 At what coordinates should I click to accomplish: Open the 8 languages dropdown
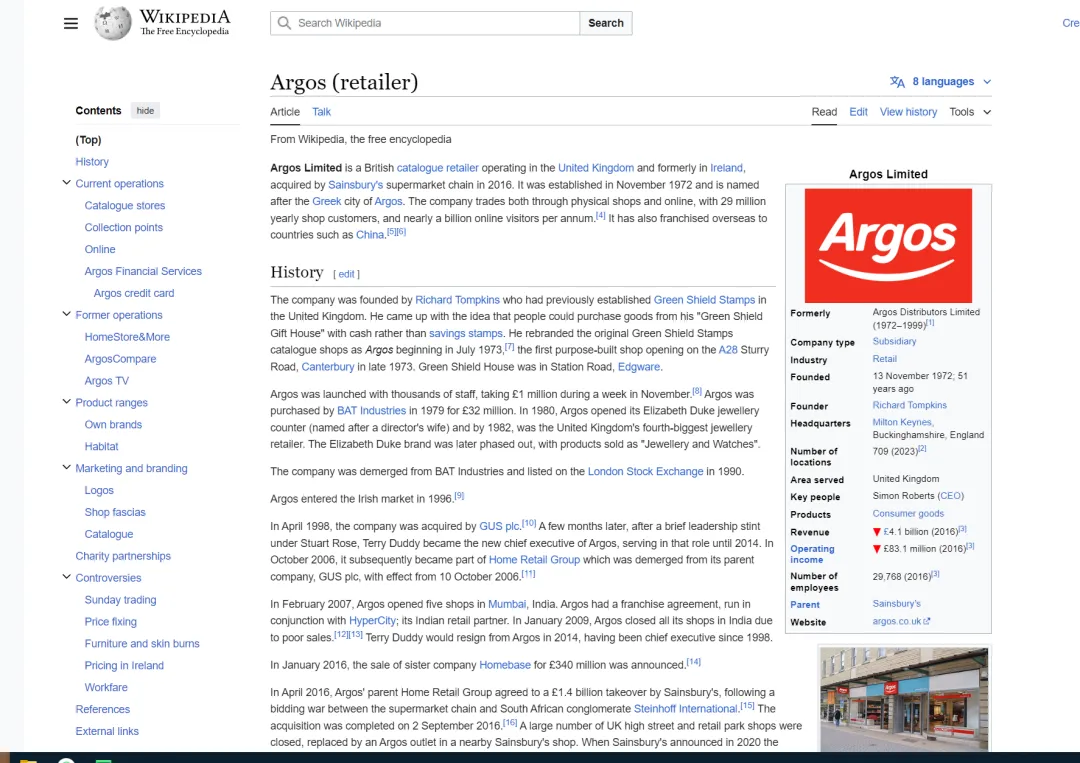(x=941, y=81)
